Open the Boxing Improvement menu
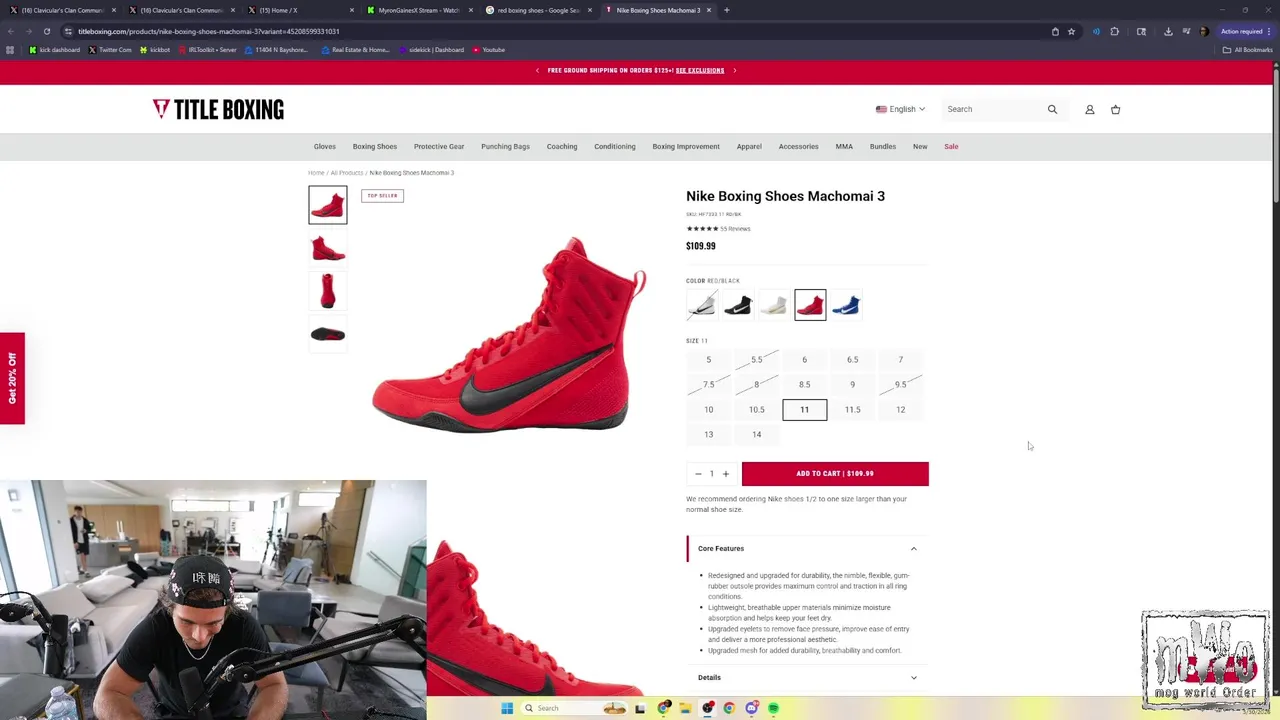The image size is (1280, 720). click(686, 147)
